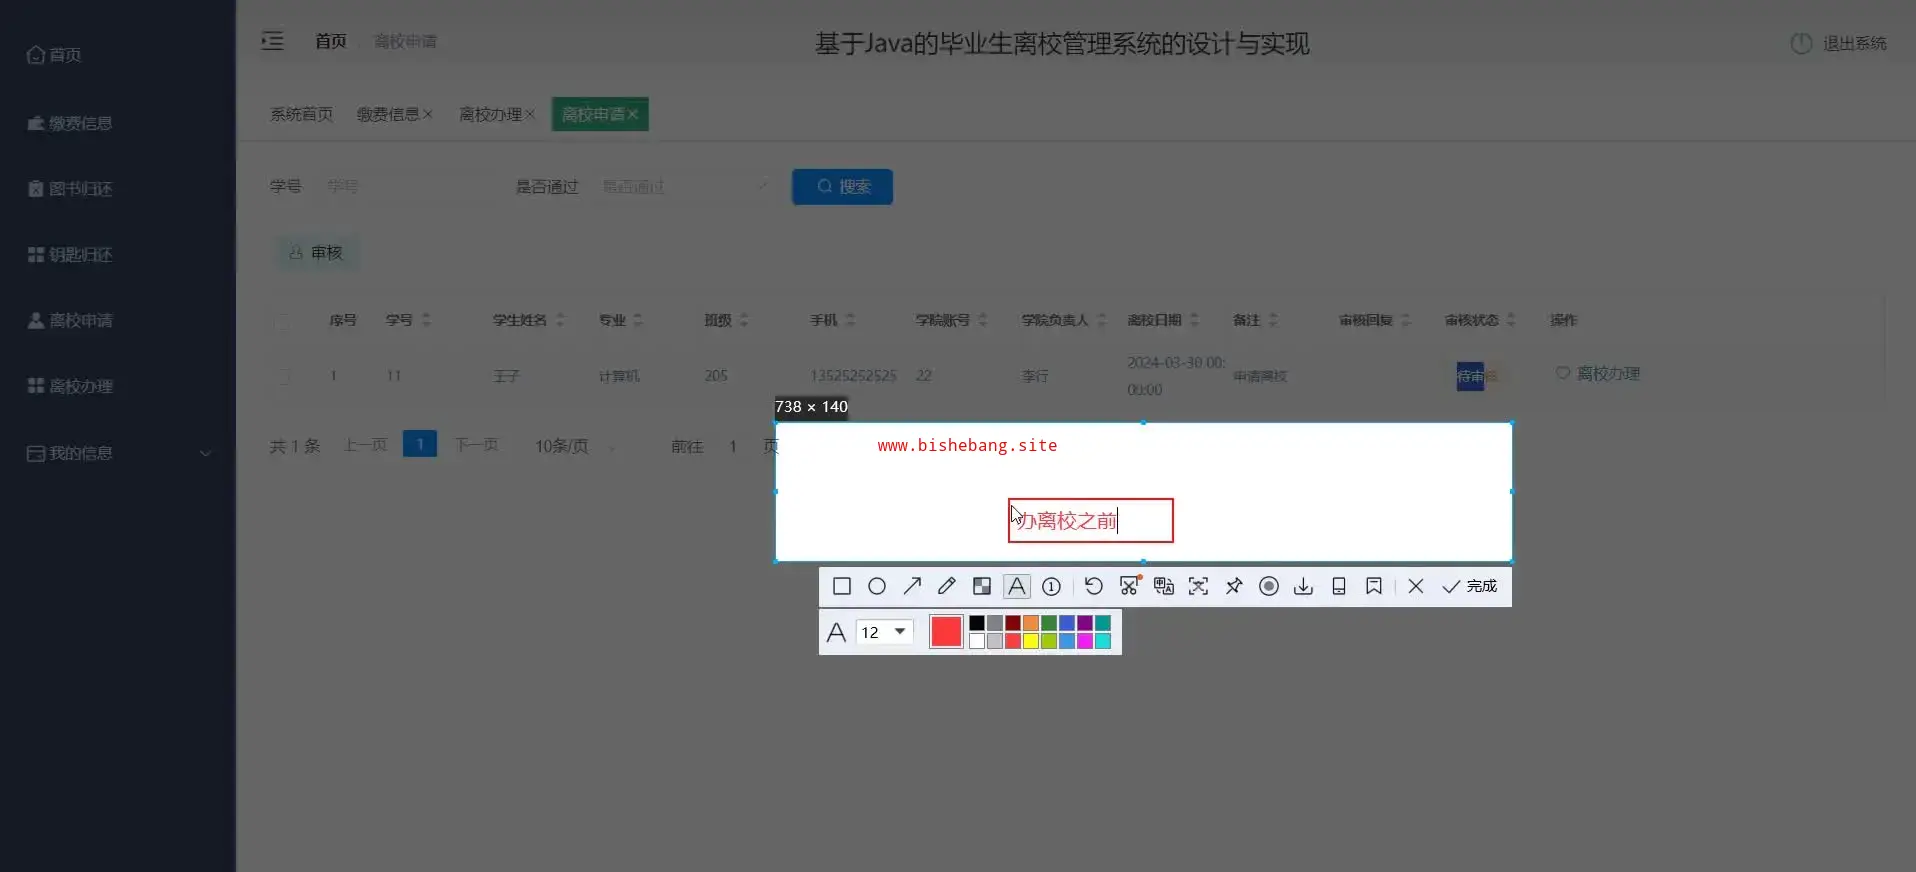Image resolution: width=1916 pixels, height=872 pixels.
Task: Pick the arrow annotation tool
Action: point(912,586)
